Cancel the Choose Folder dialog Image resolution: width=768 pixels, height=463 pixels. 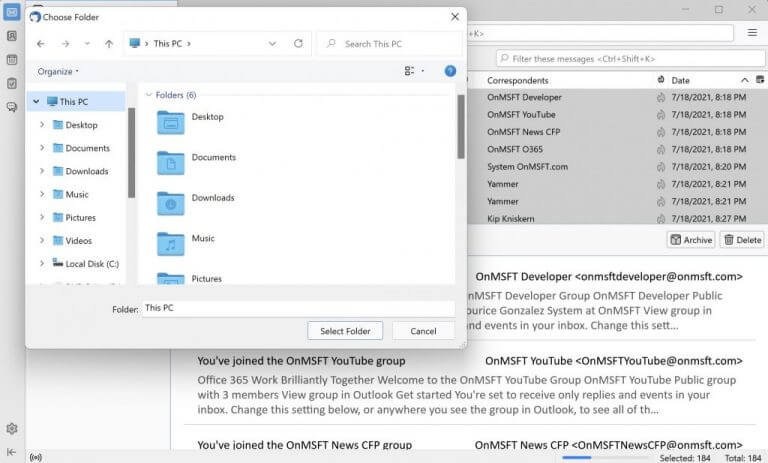point(423,331)
